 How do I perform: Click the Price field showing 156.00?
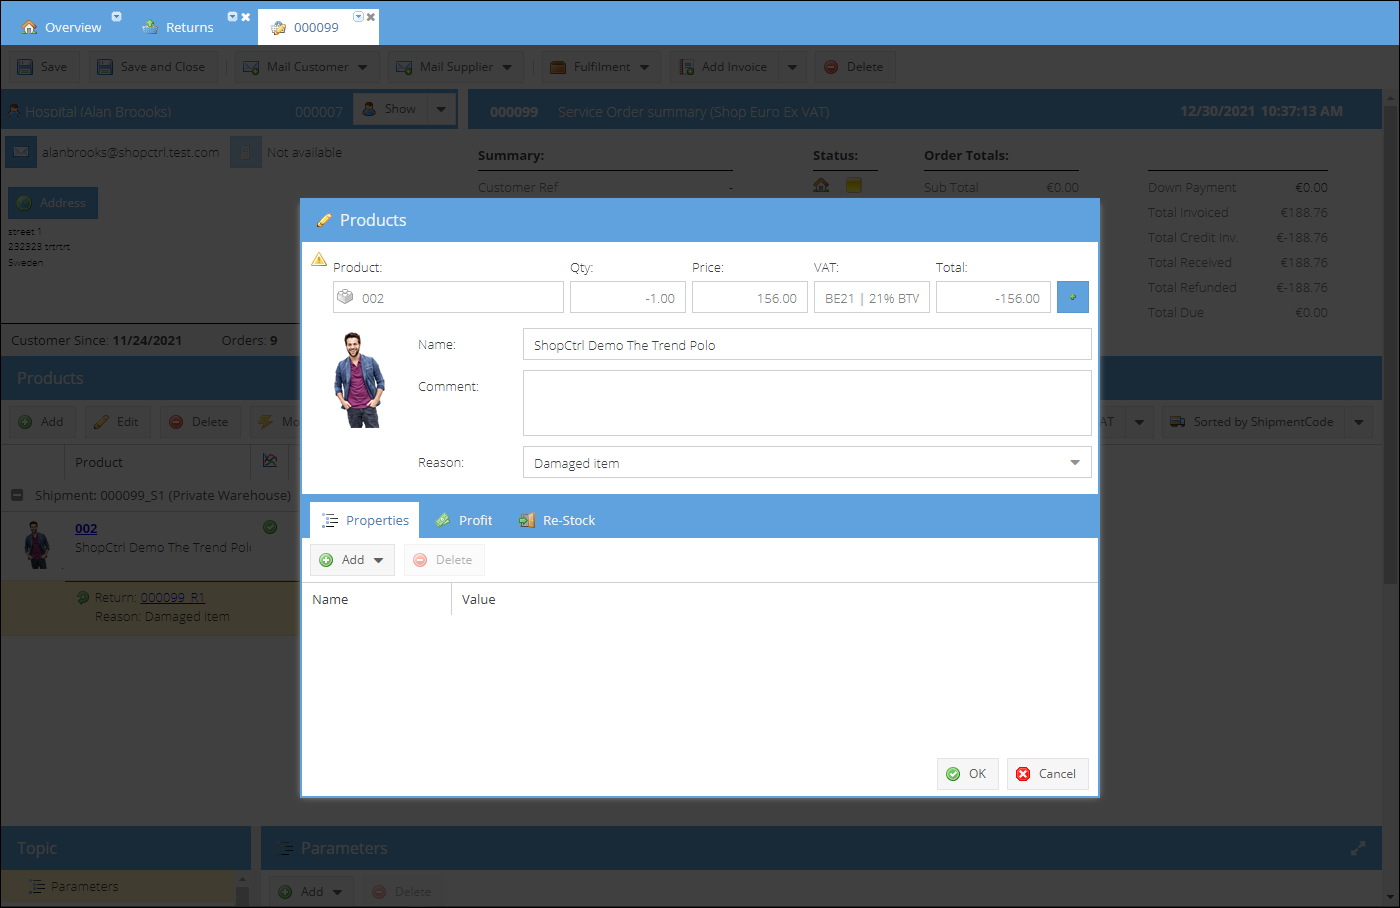click(x=749, y=298)
